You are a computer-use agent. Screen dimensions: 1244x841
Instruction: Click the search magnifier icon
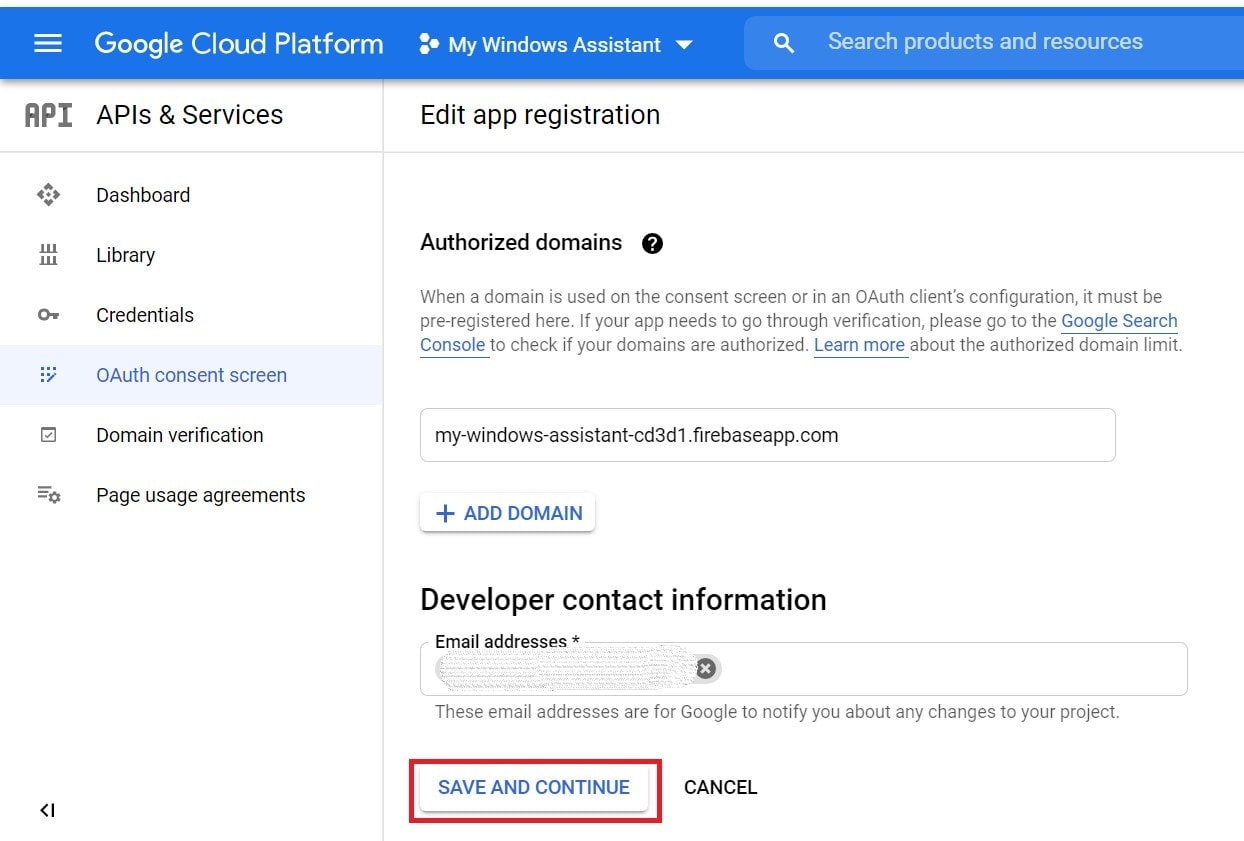click(784, 43)
